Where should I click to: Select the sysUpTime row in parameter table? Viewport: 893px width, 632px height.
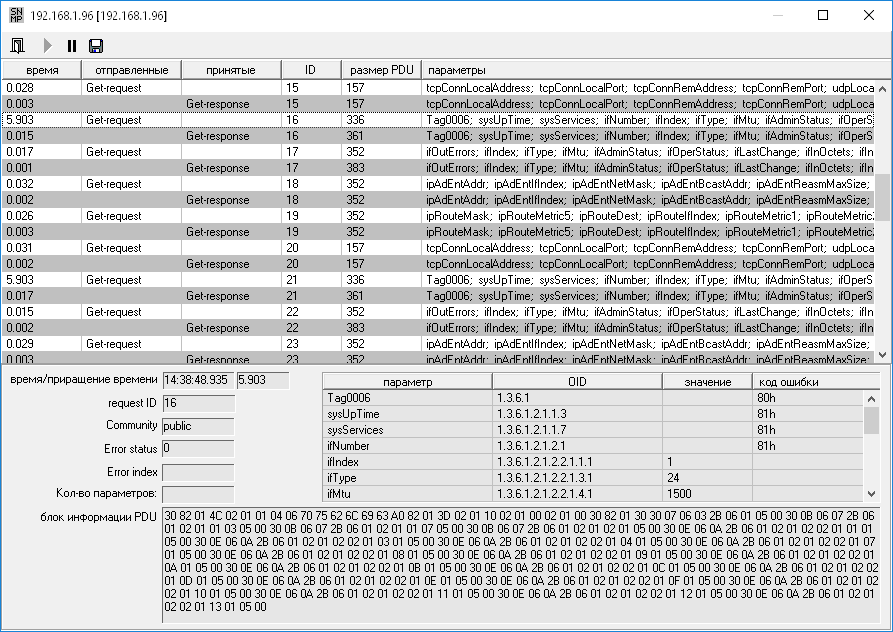coord(408,414)
